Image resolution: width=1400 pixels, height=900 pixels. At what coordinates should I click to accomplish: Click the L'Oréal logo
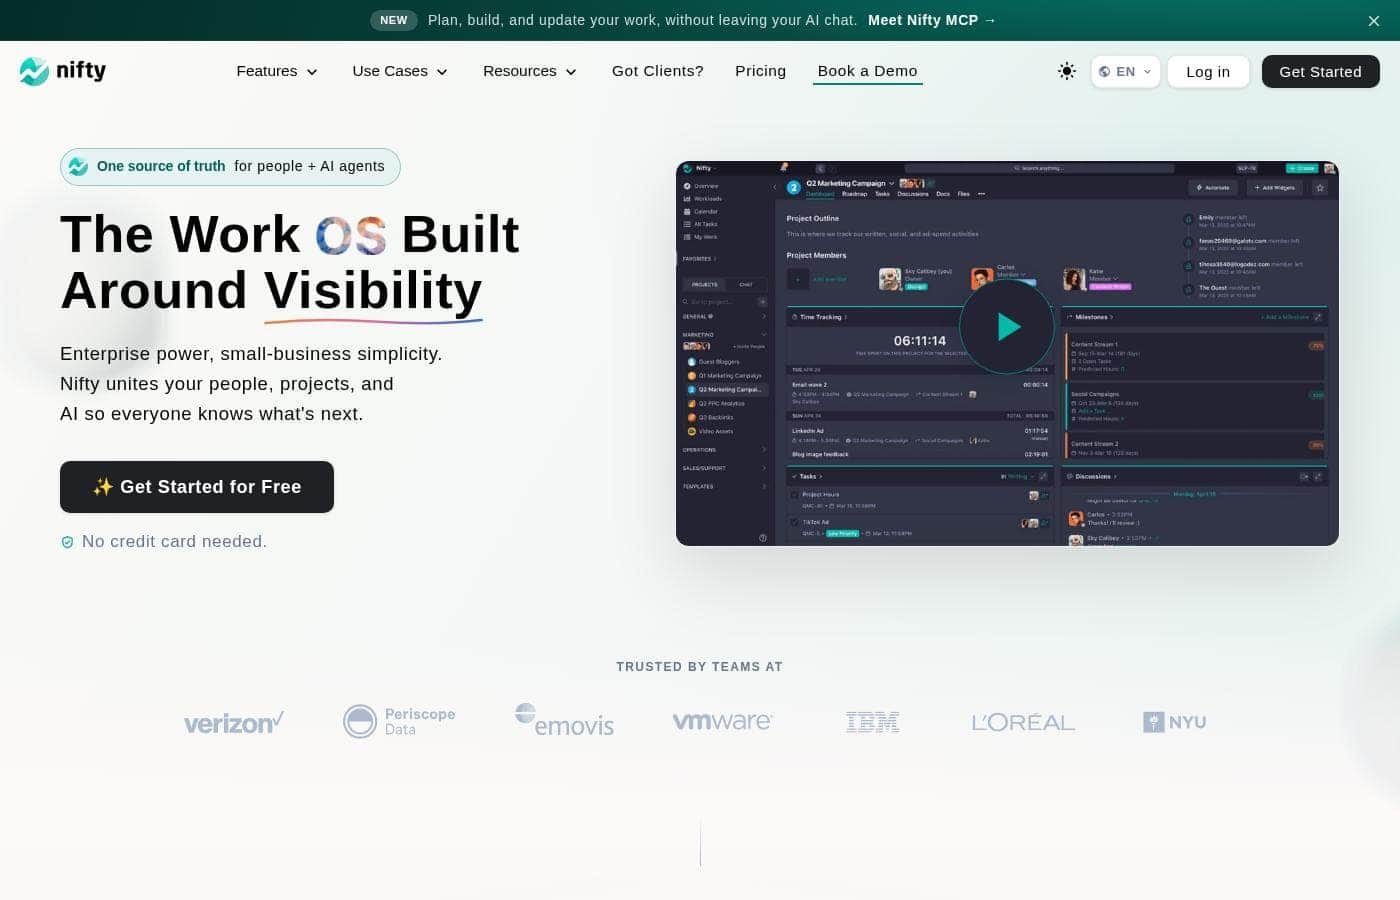click(x=1023, y=722)
